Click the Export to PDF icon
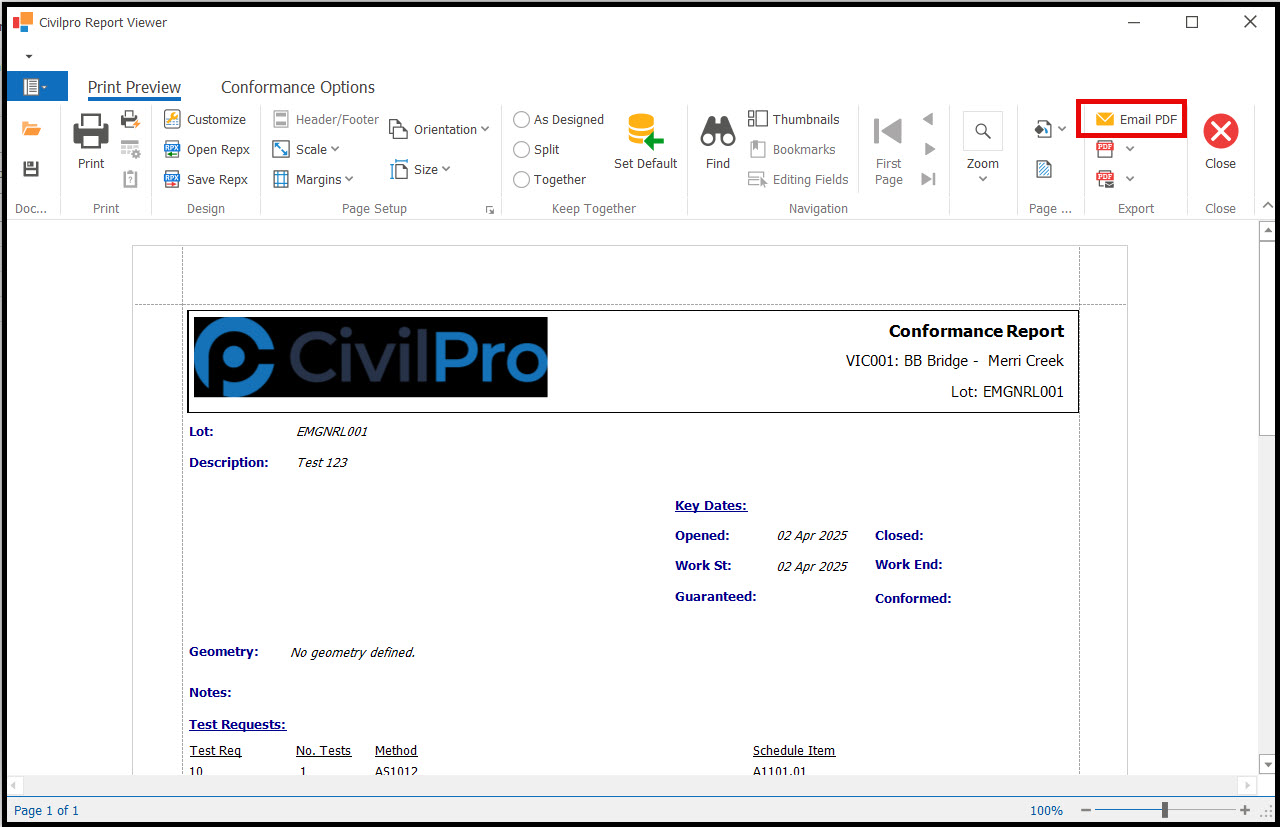The image size is (1280, 827). 1105,149
